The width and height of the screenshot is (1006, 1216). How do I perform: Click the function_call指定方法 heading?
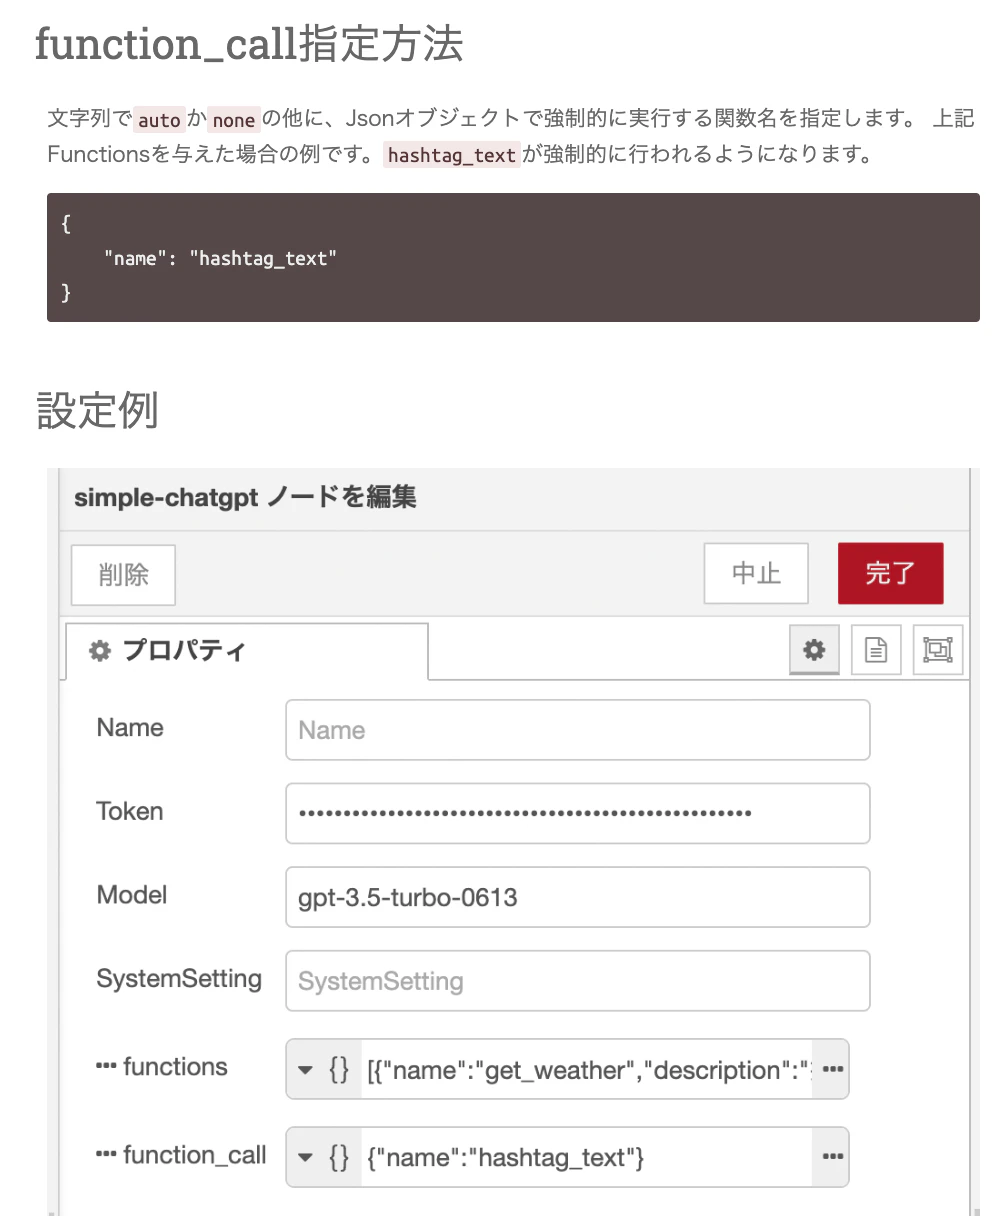click(249, 44)
